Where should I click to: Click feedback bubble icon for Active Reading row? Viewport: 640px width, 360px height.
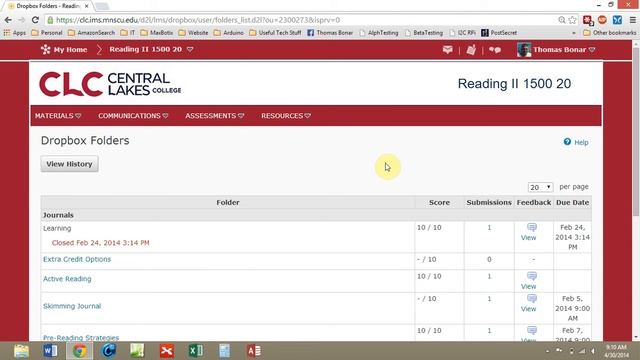pos(531,276)
